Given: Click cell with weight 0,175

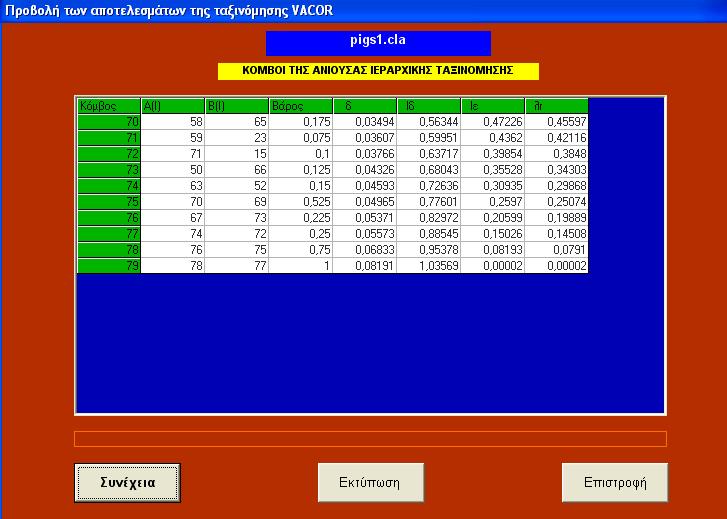Looking at the screenshot, I should coord(300,122).
